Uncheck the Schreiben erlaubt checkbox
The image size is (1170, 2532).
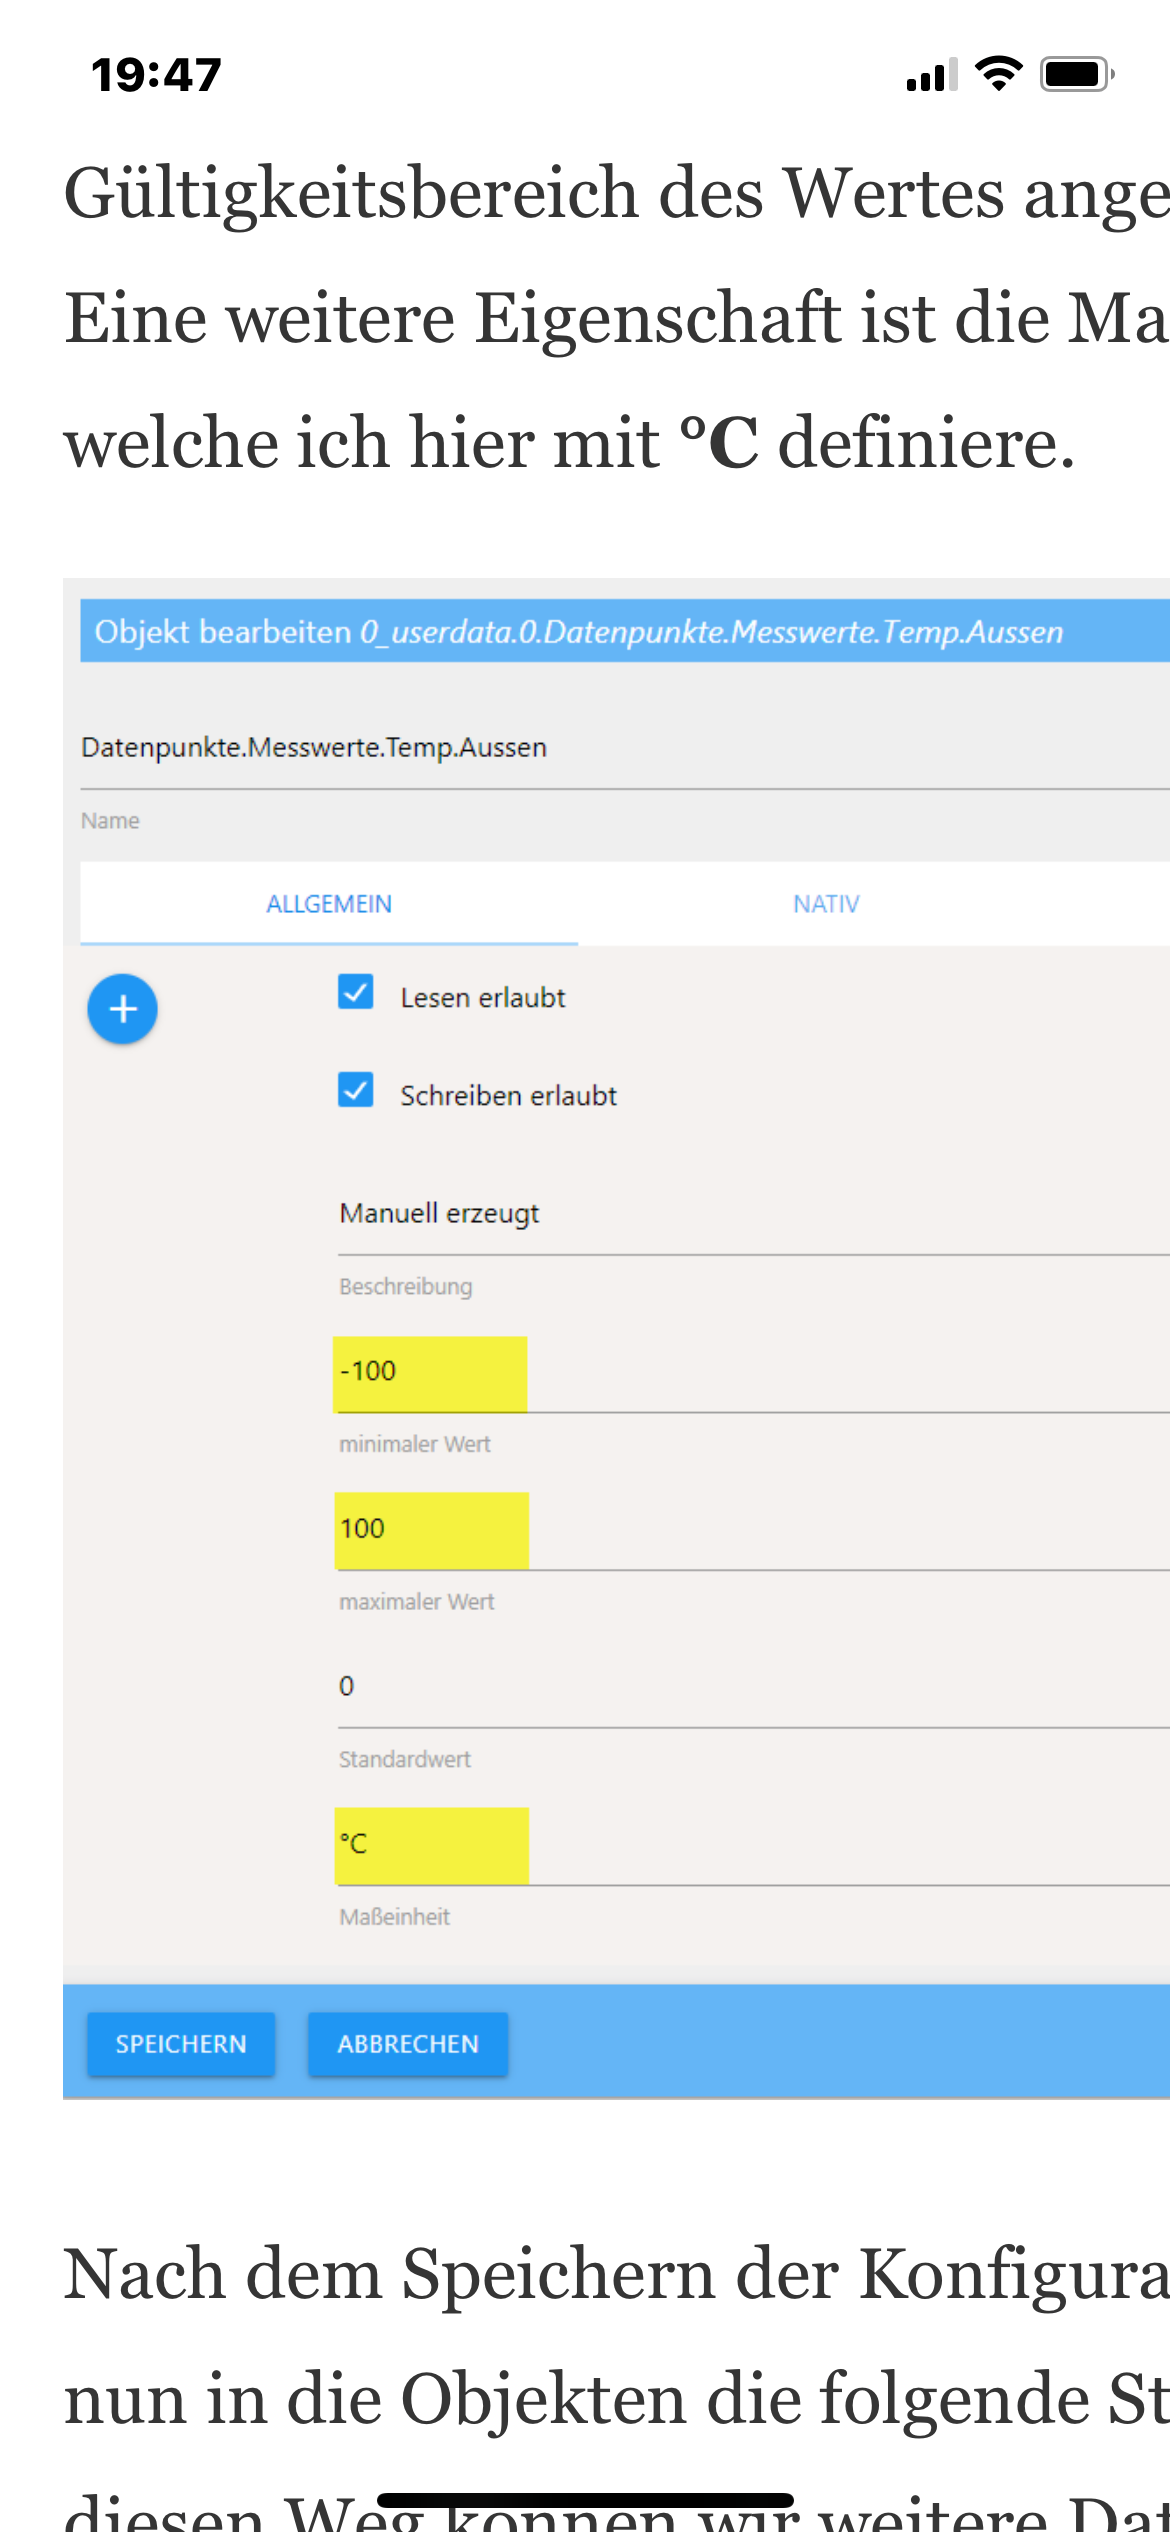point(356,1090)
